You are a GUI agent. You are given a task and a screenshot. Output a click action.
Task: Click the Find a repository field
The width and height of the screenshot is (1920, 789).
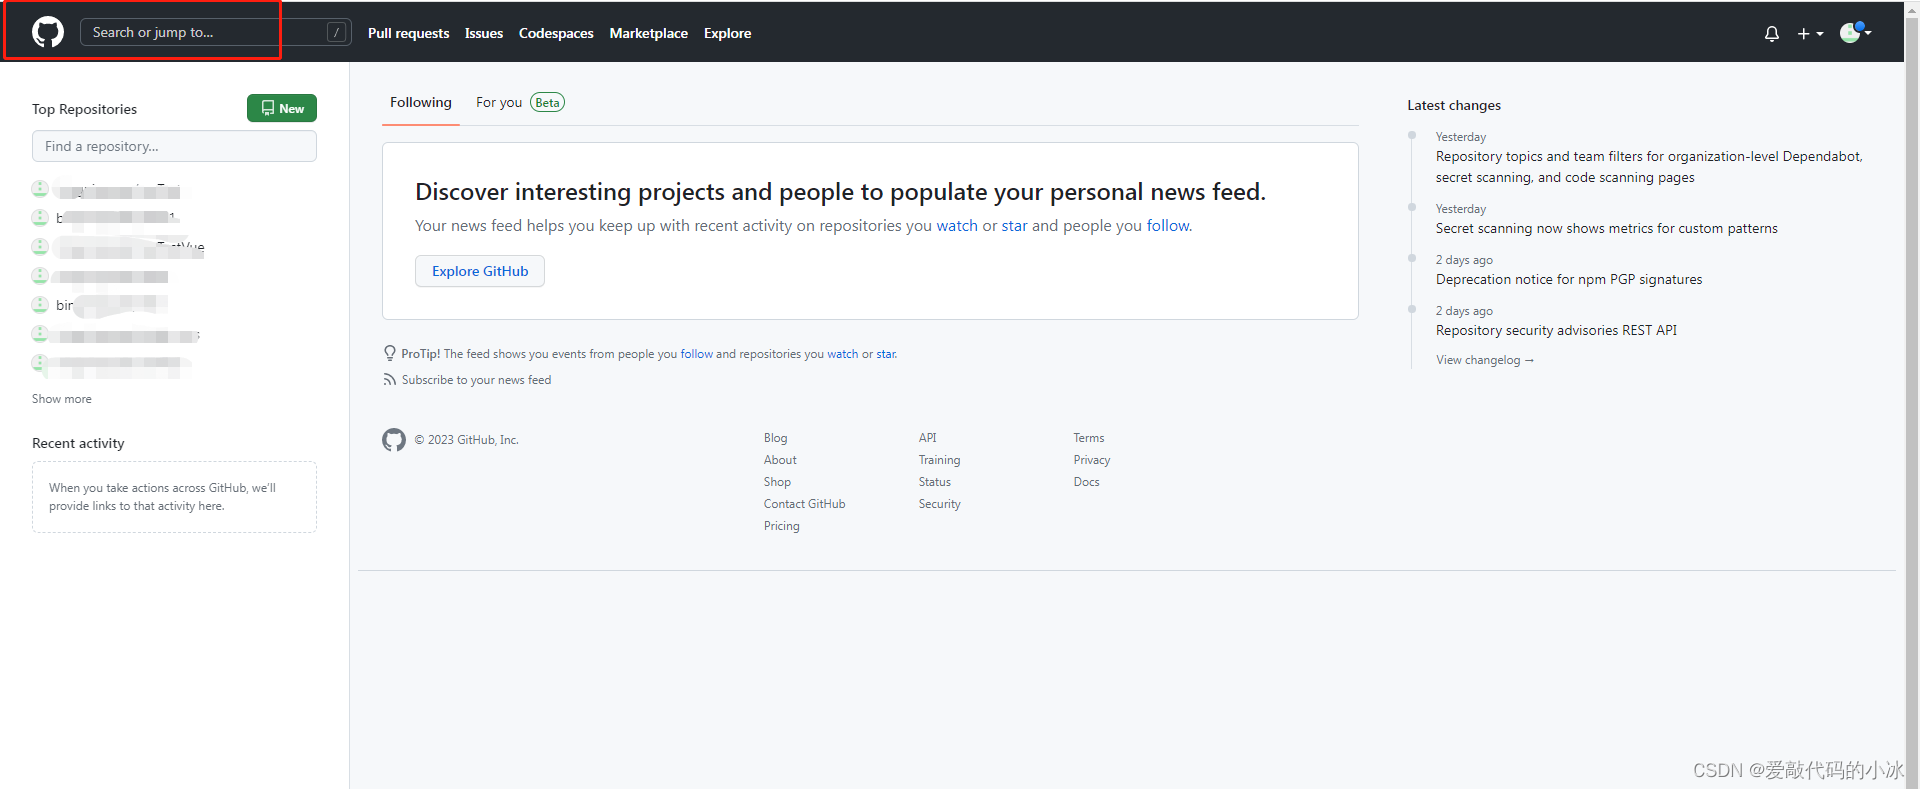[174, 146]
